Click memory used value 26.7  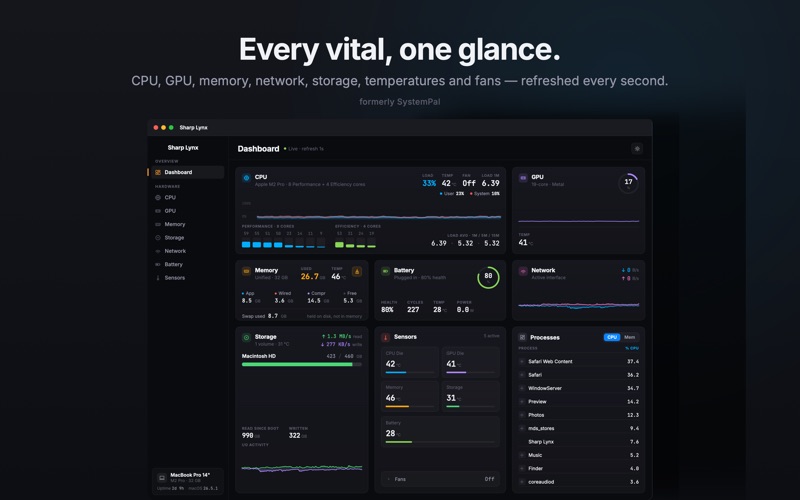(x=310, y=277)
